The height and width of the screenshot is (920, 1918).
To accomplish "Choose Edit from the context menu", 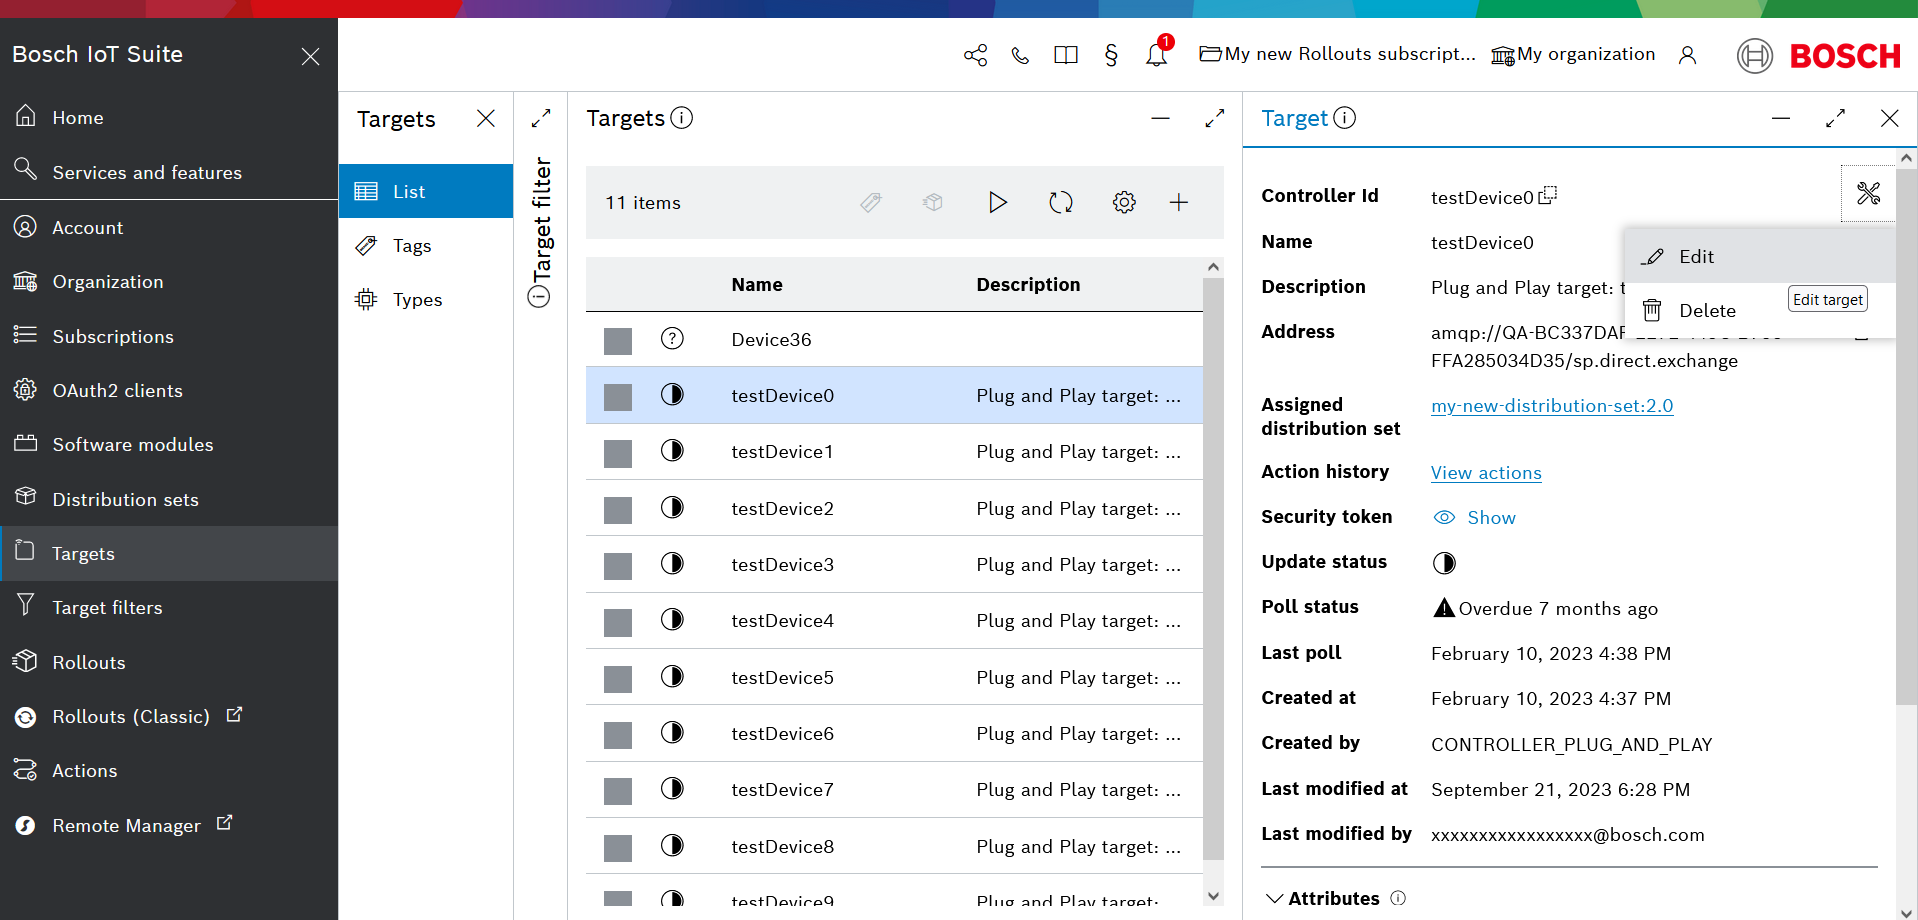I will [1696, 257].
